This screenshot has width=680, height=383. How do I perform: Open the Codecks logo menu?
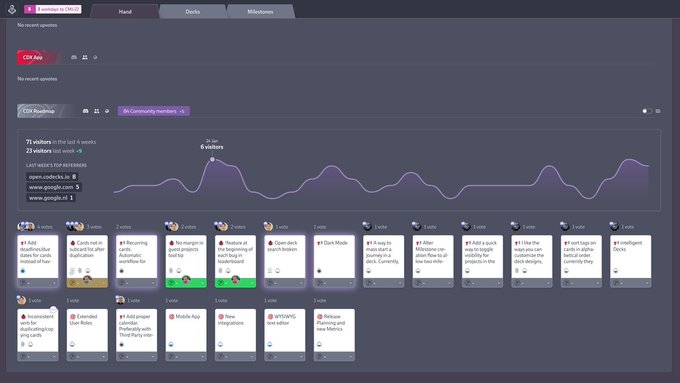12,9
